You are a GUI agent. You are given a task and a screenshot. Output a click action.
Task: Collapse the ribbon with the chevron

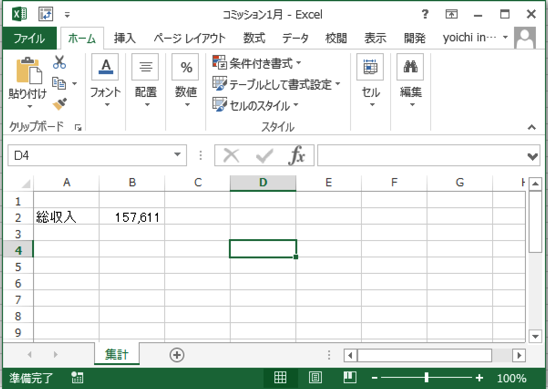click(532, 127)
